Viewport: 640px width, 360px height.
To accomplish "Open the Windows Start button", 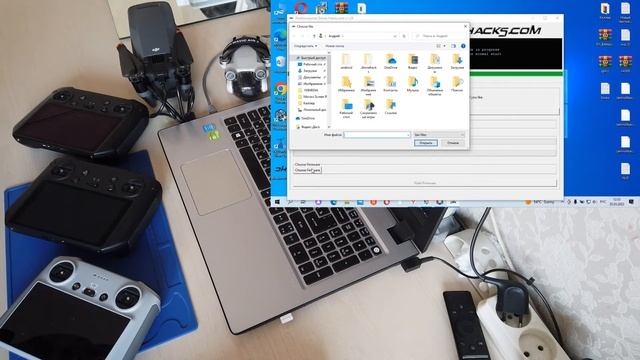I will click(x=277, y=202).
